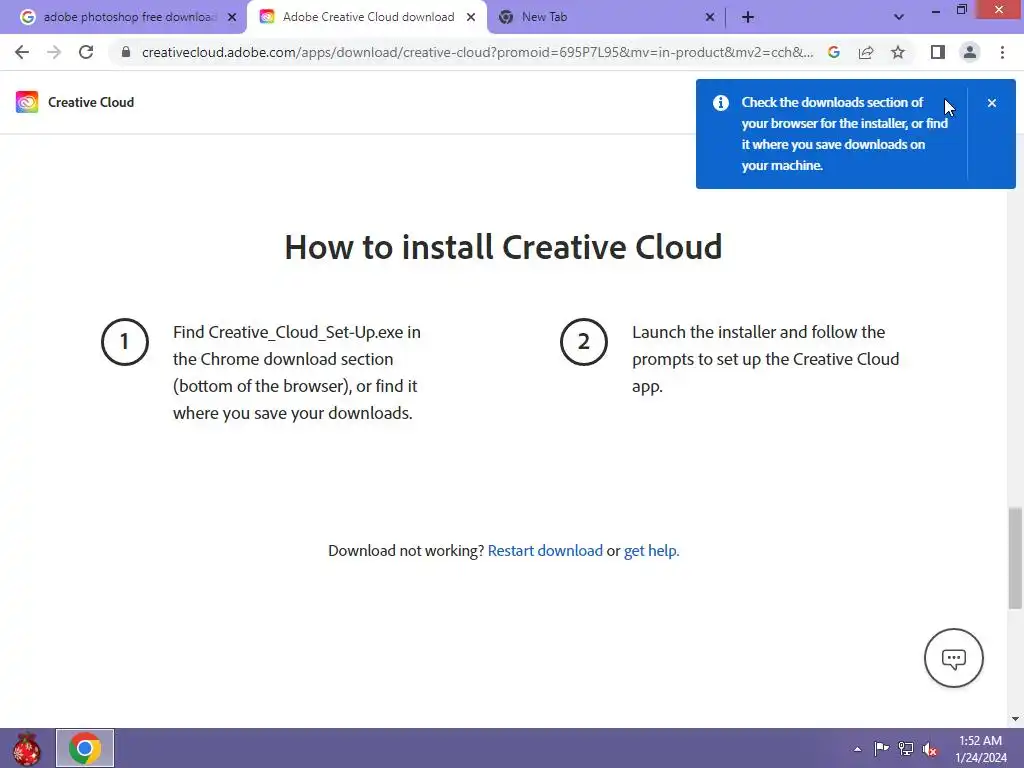
Task: Minimize the Chrome window
Action: [935, 10]
